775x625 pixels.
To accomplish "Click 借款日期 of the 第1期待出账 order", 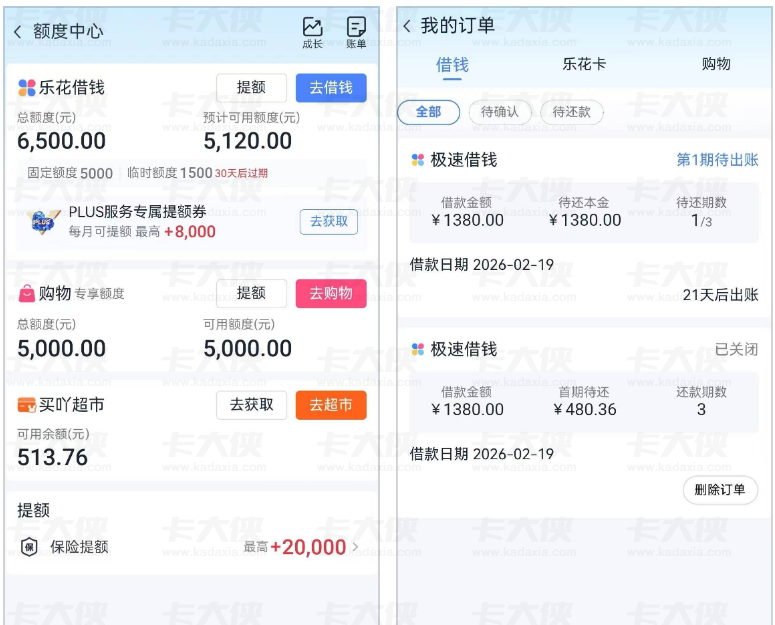I will tap(482, 265).
